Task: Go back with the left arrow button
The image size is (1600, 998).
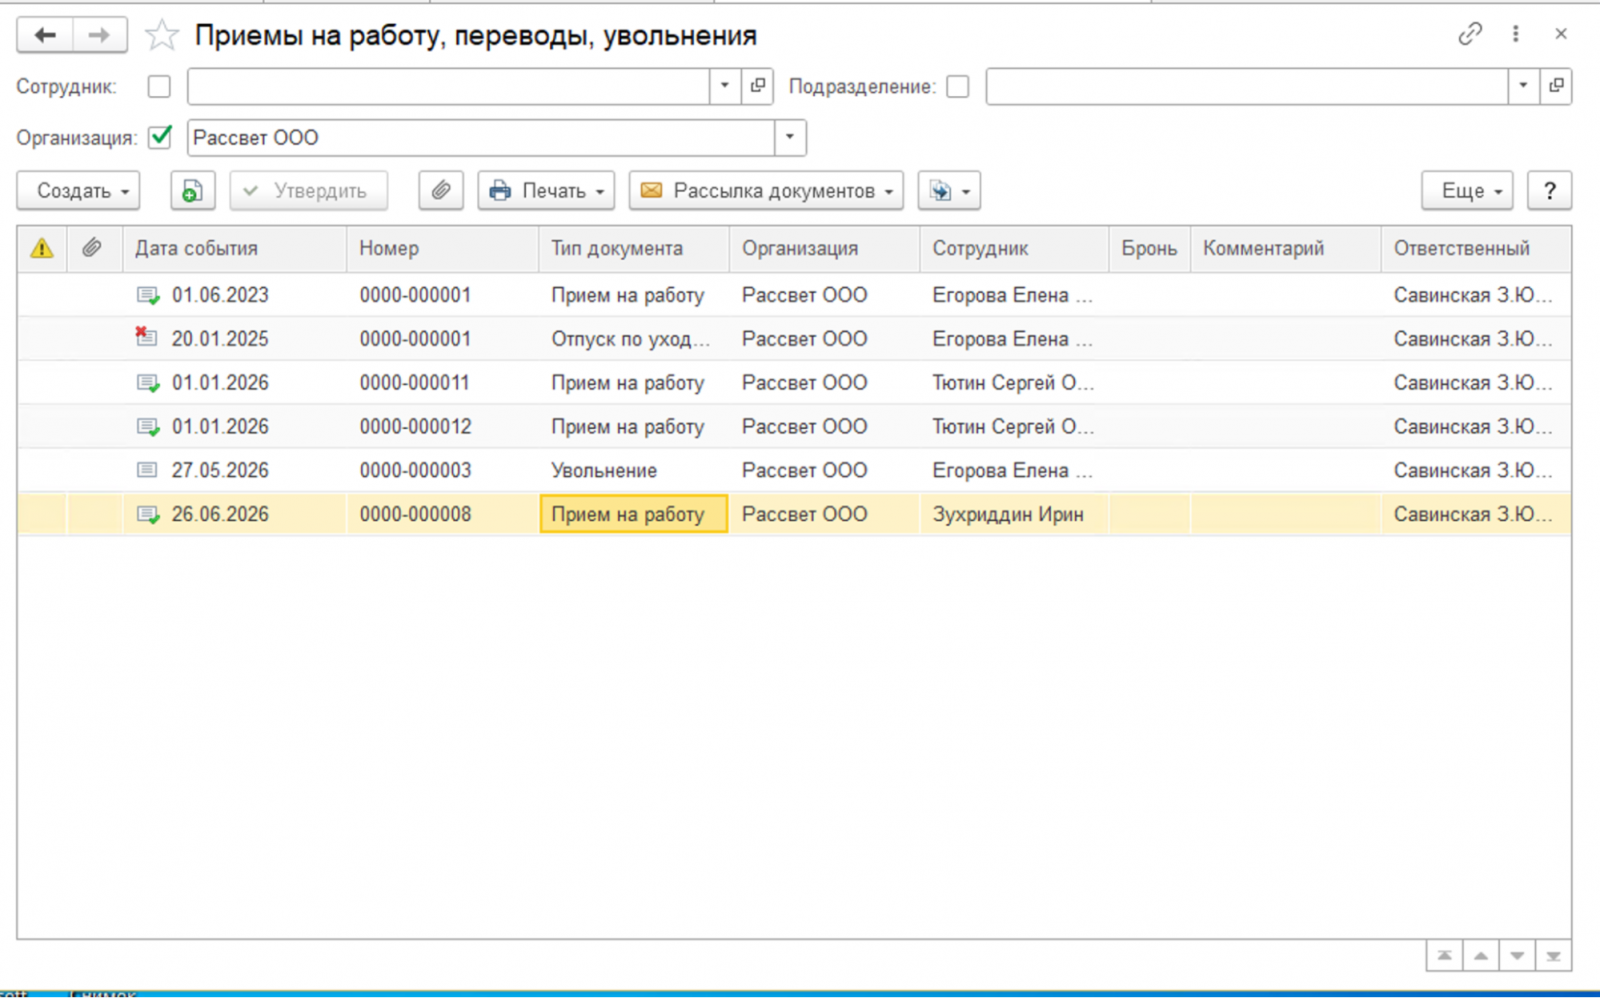Action: (x=45, y=36)
